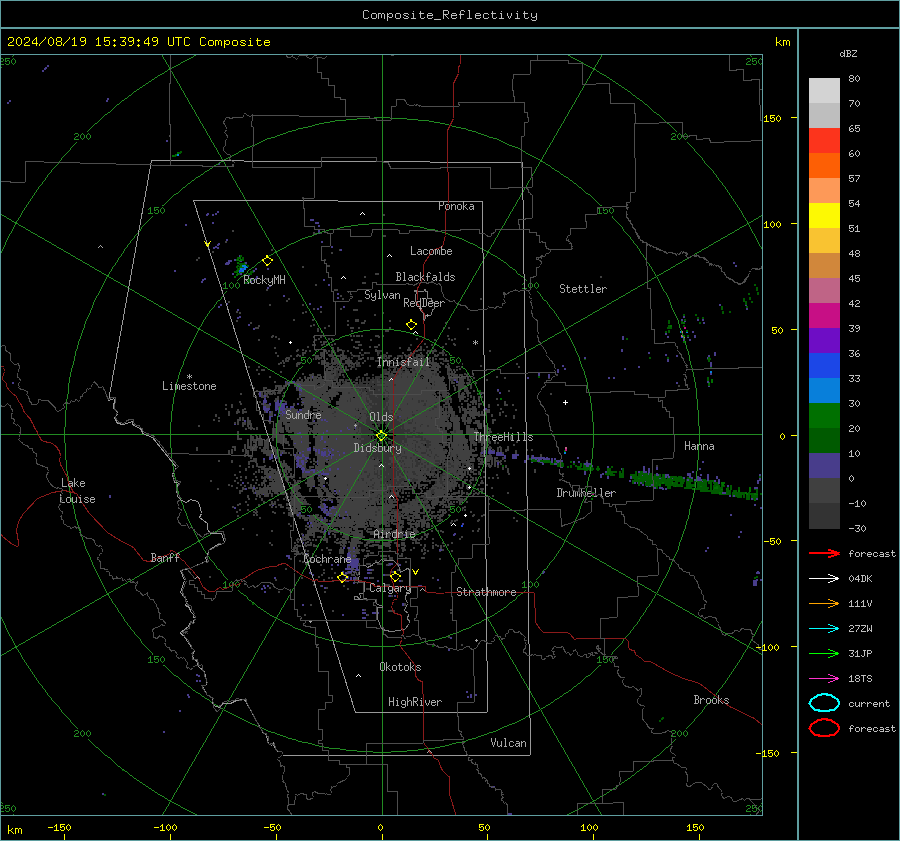
Task: Click the white asterisk east of Innisfail
Action: coord(475,343)
